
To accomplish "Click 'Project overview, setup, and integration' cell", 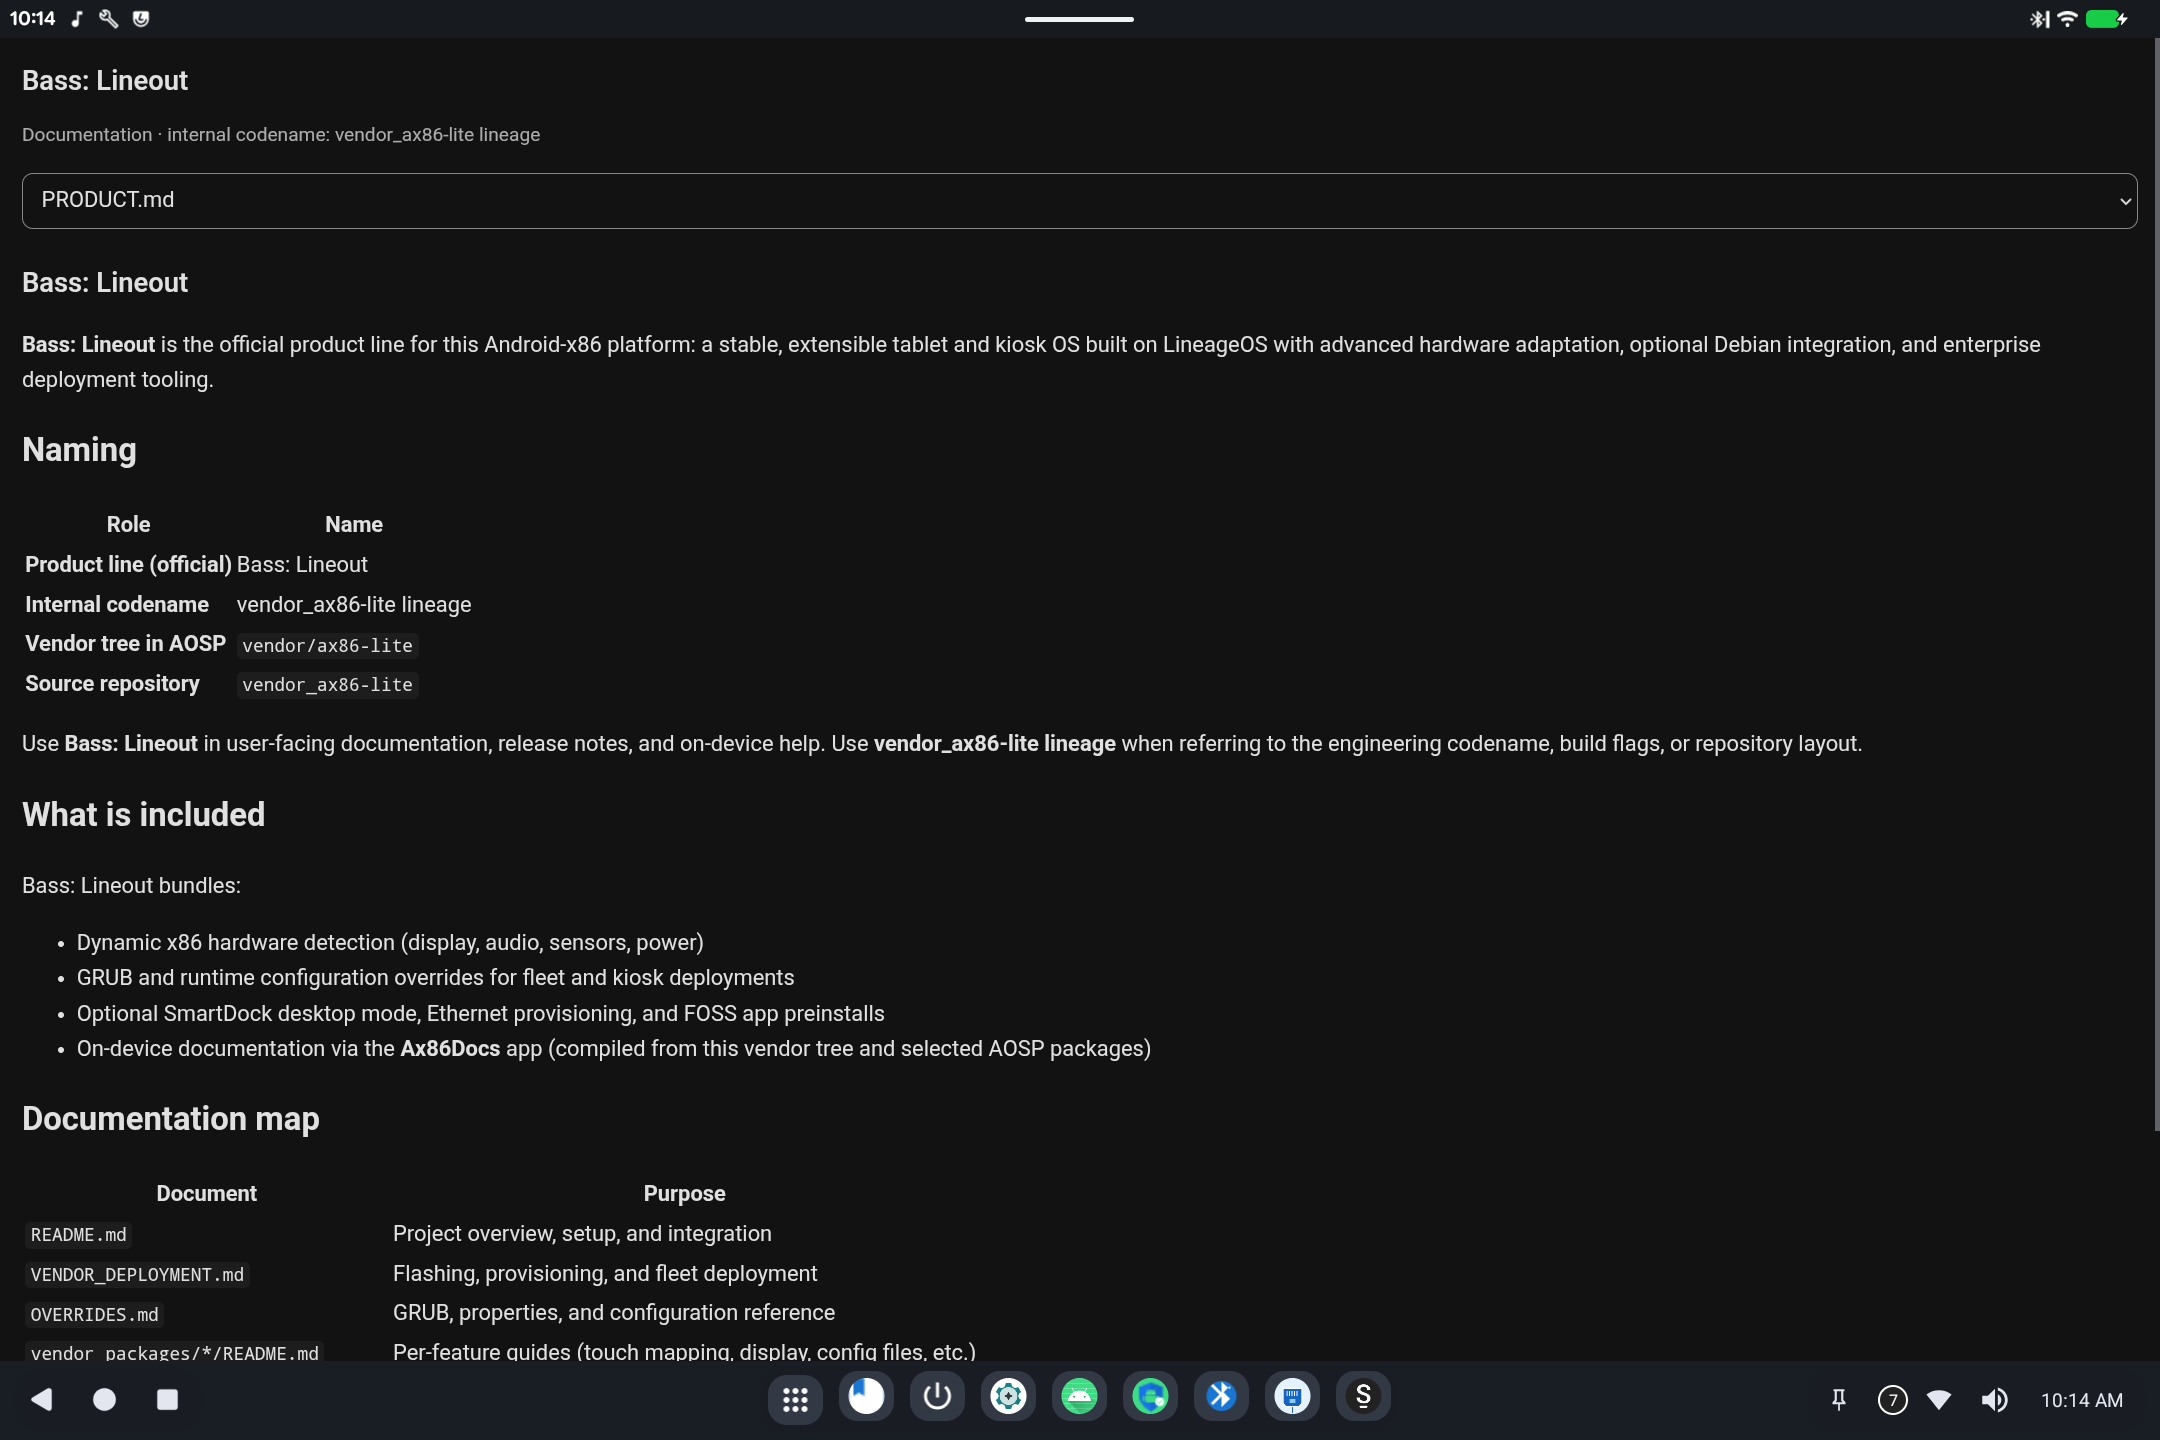I will pos(582,1234).
